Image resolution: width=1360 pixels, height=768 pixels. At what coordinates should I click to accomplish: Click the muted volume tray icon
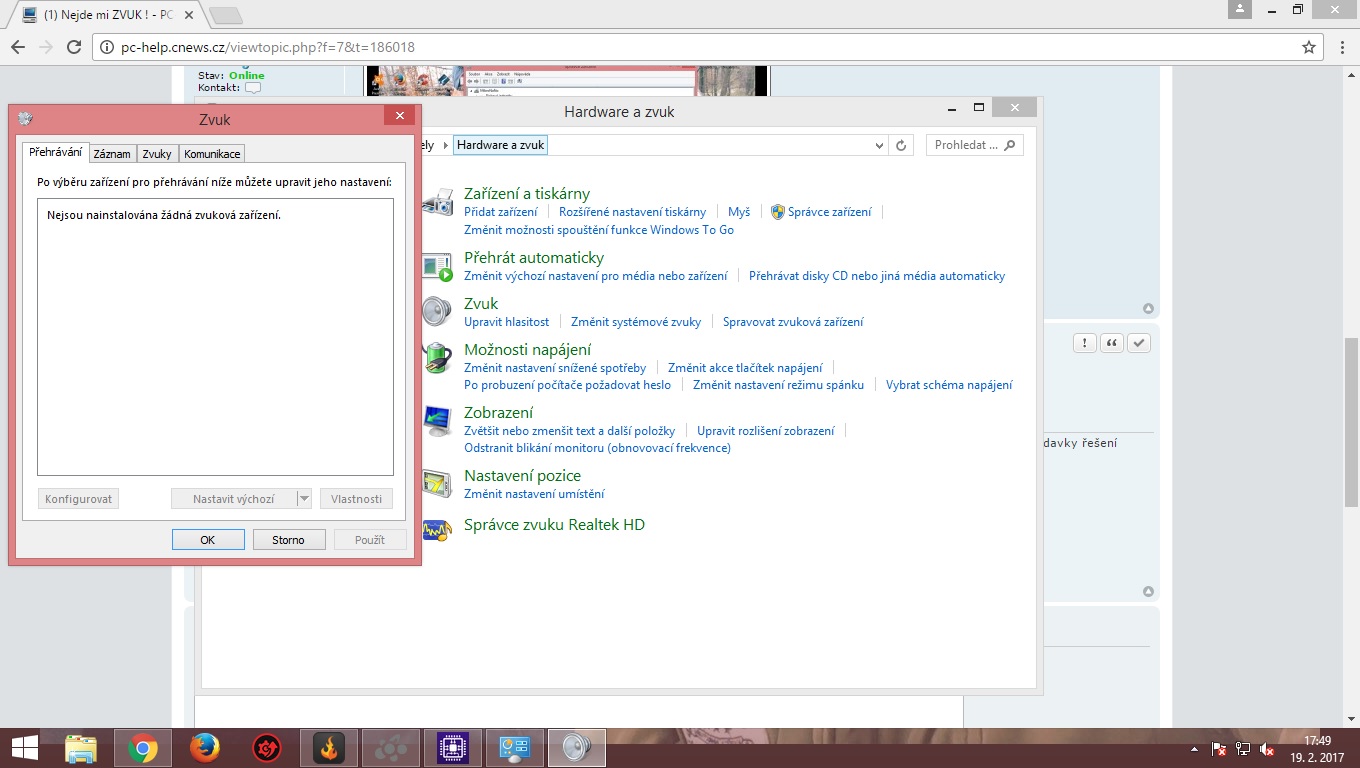coord(1267,748)
